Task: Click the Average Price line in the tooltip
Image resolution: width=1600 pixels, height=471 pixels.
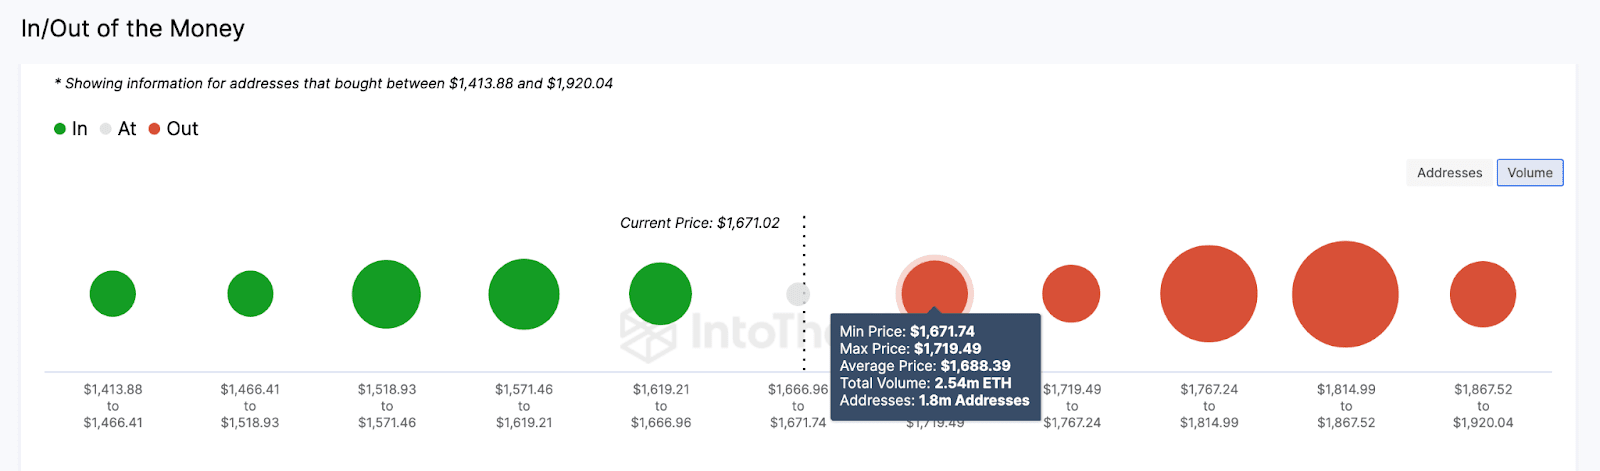Action: (924, 366)
